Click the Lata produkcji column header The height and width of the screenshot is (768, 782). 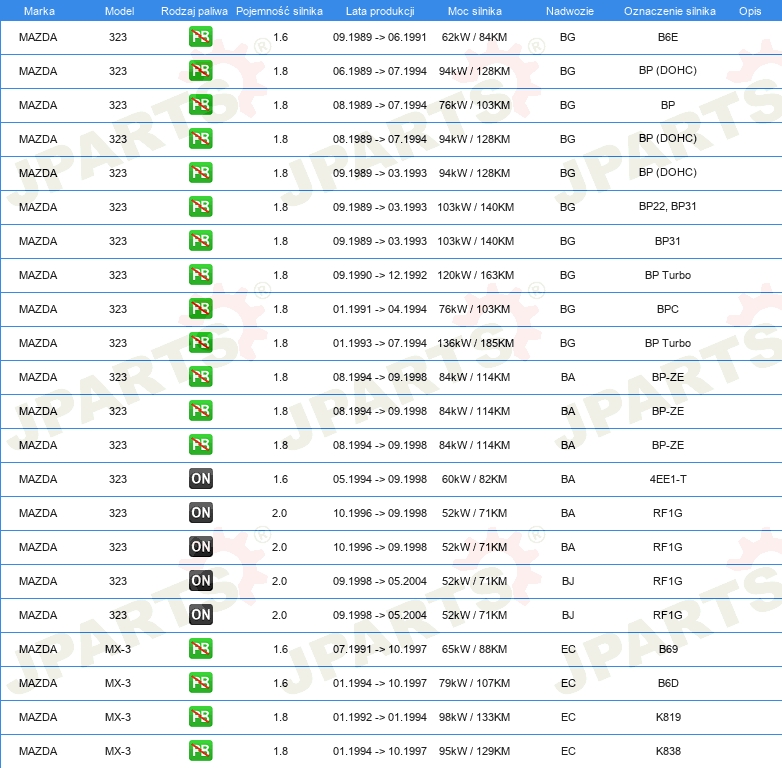380,11
